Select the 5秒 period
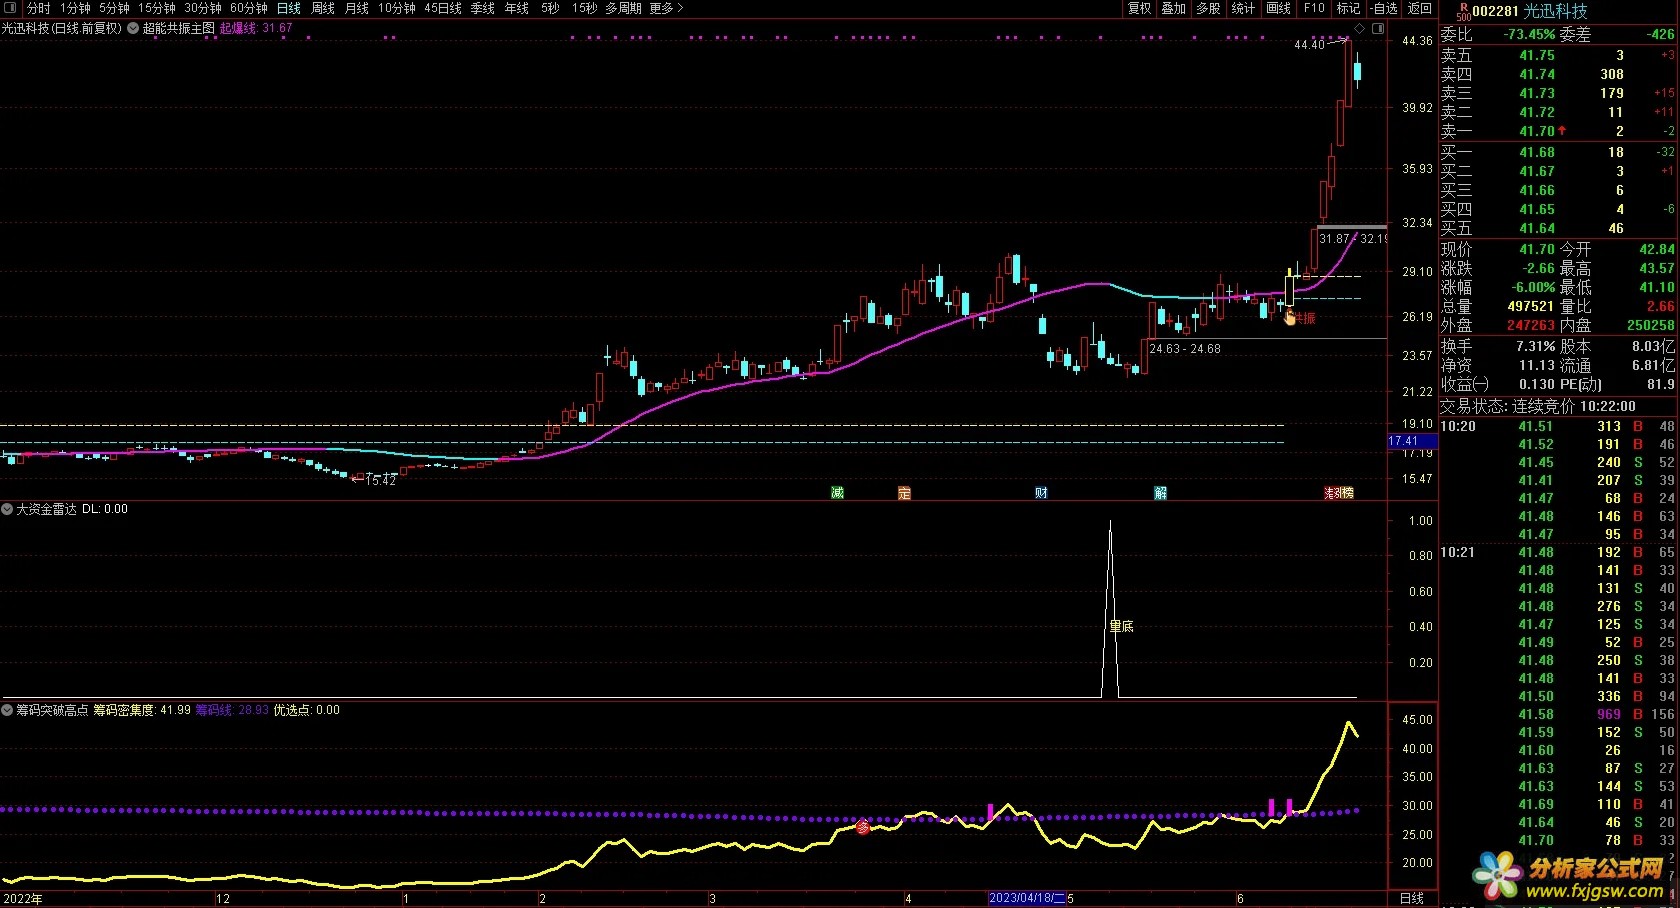This screenshot has height=908, width=1680. [551, 8]
